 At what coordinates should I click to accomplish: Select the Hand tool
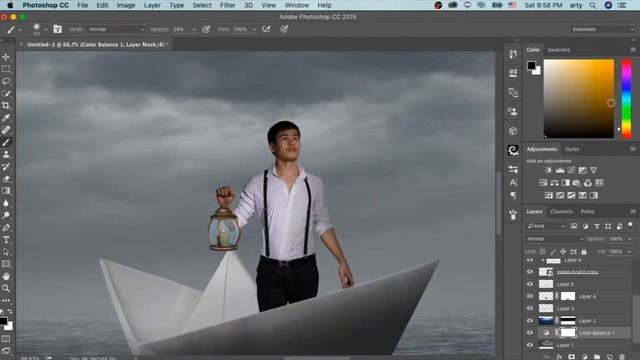pyautogui.click(x=6, y=276)
